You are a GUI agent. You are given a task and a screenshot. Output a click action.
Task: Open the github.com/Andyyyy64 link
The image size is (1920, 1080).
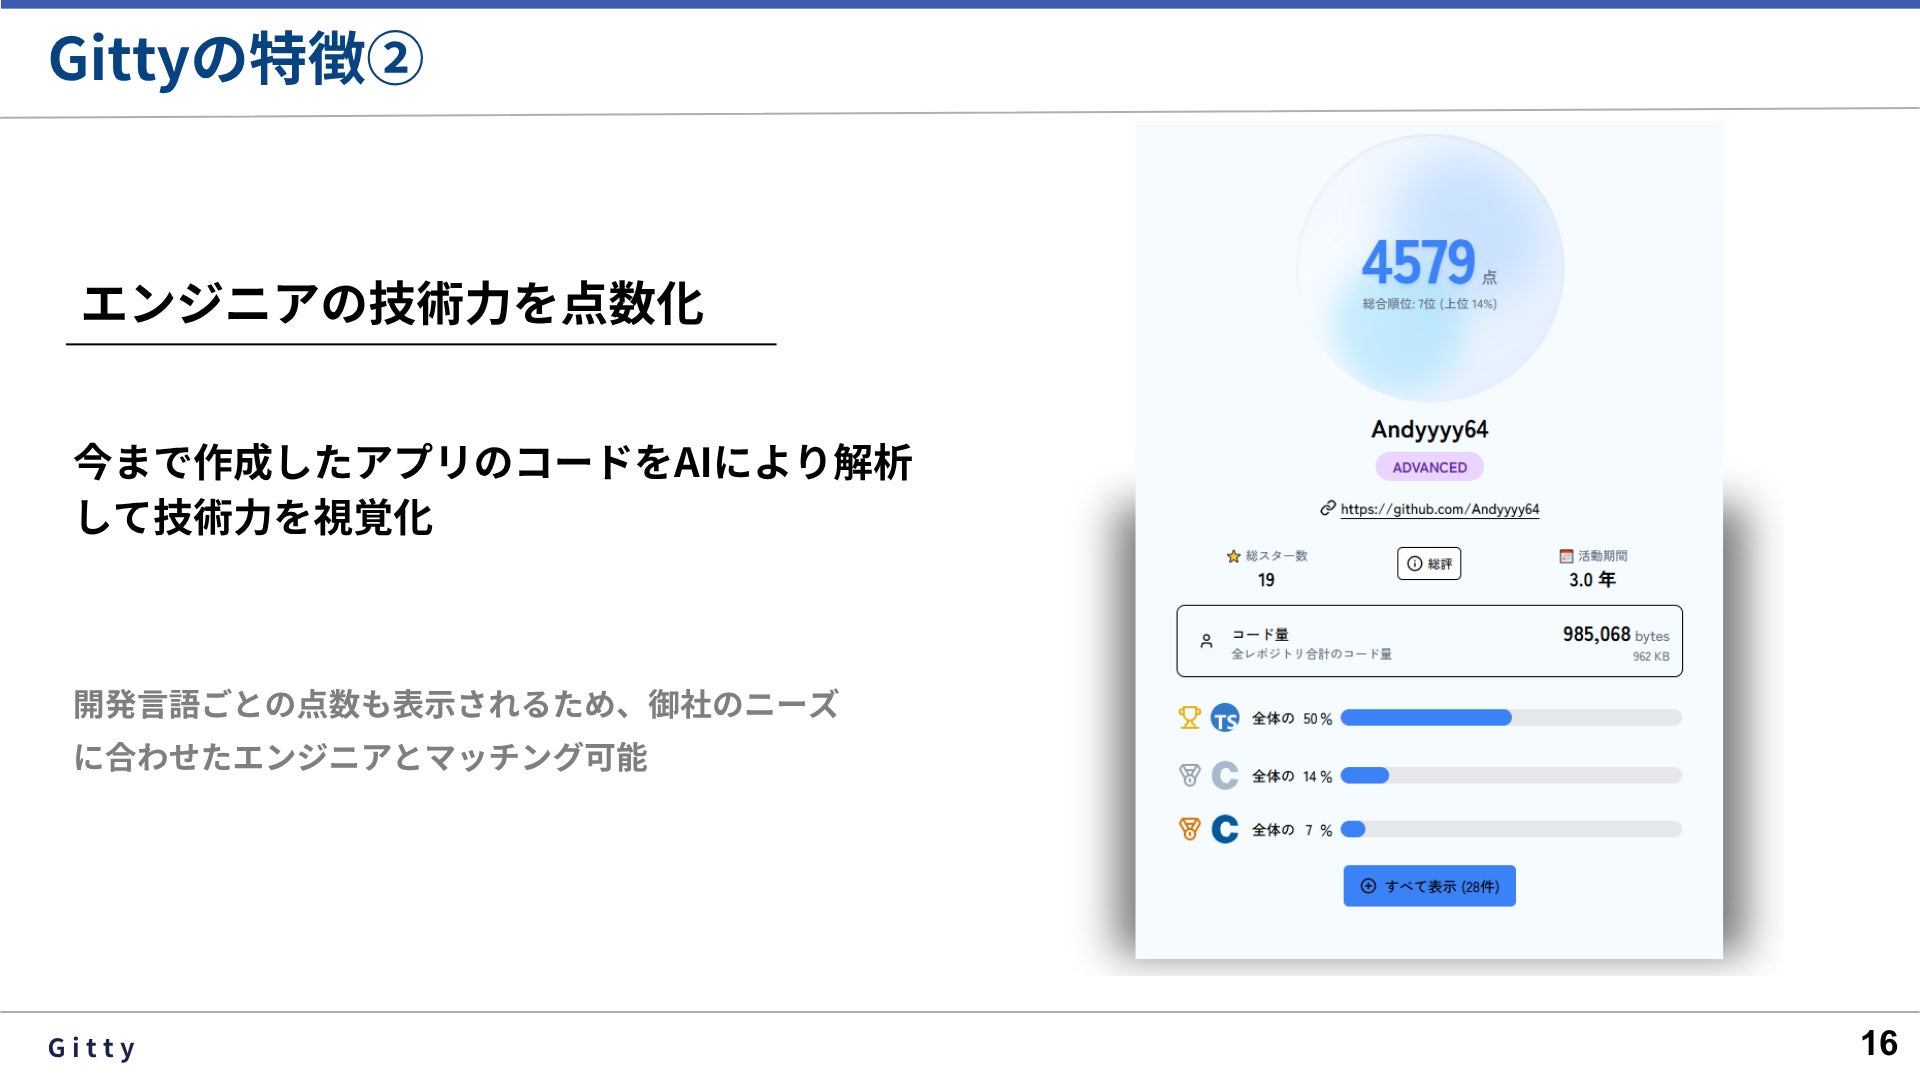pos(1439,509)
